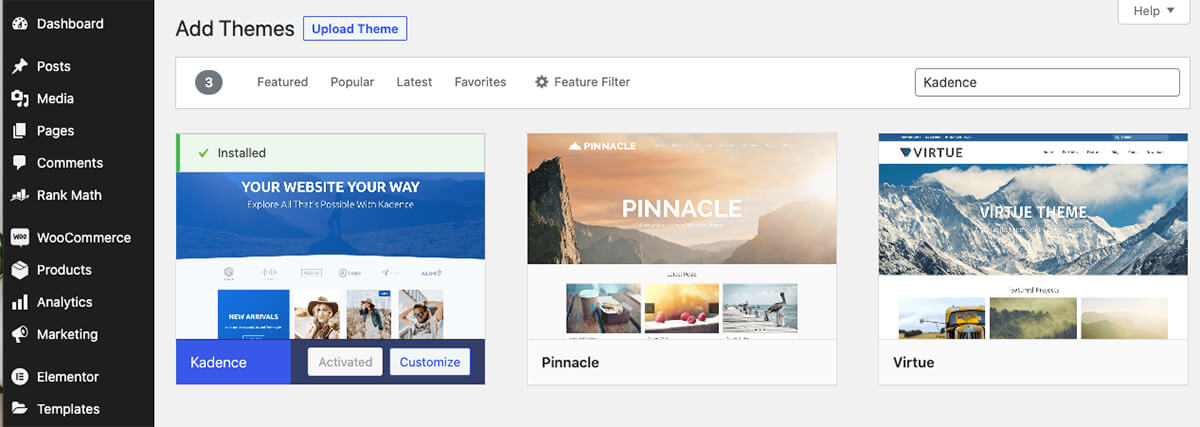This screenshot has width=1200, height=427.
Task: Click the Posts pushpin icon
Action: (x=19, y=66)
